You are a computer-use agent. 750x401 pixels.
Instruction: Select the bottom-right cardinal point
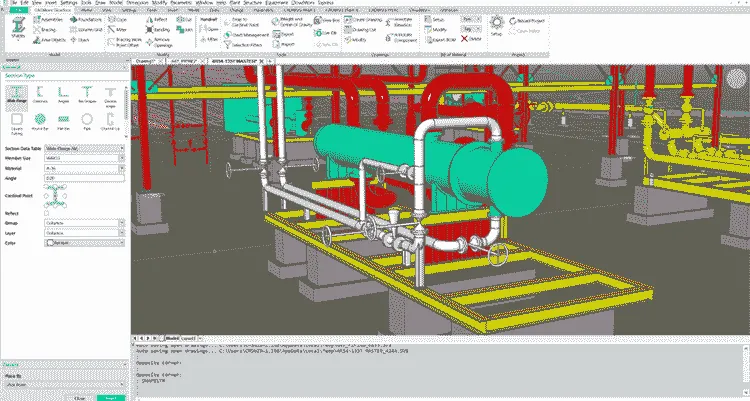coord(64,204)
